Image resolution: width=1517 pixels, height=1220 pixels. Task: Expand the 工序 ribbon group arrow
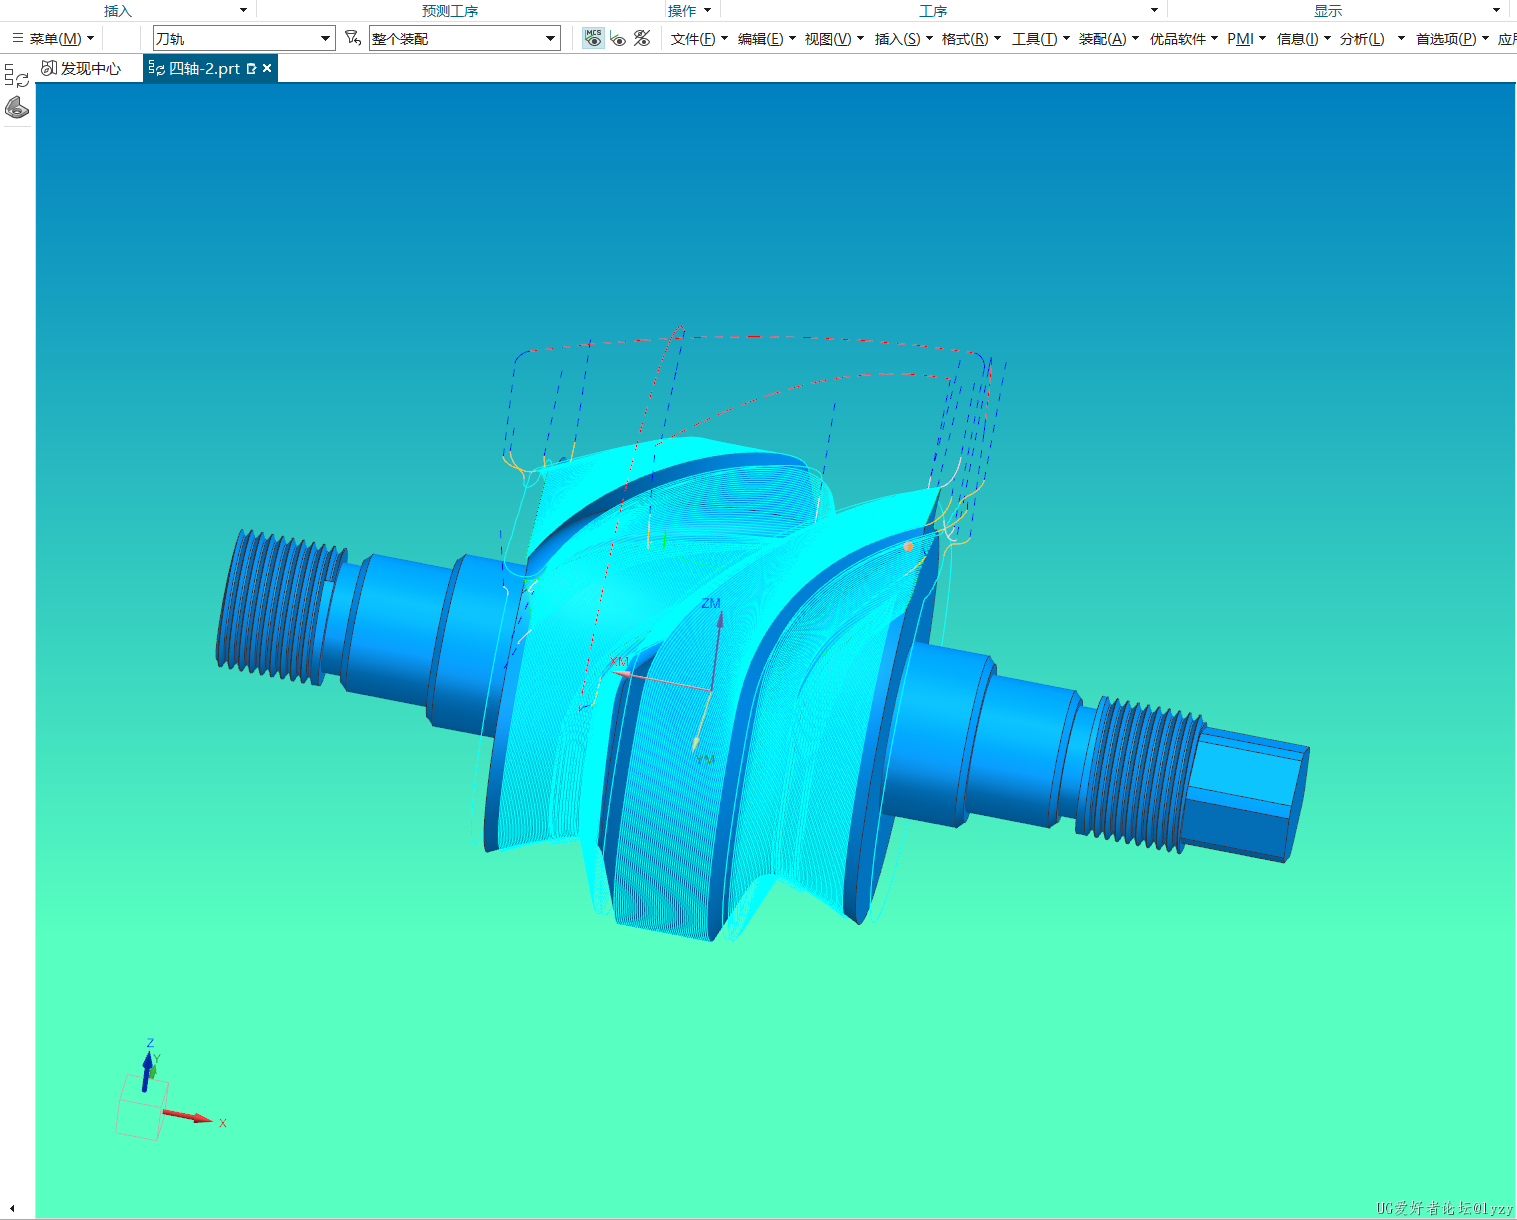coord(1154,10)
